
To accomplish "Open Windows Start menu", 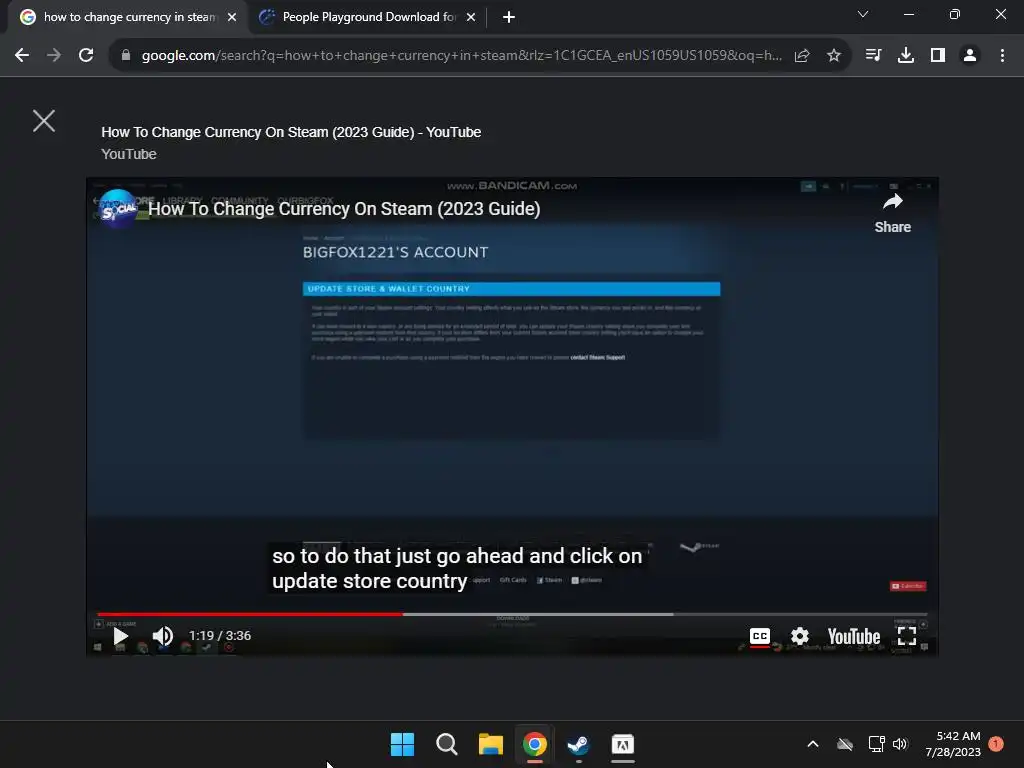I will click(402, 744).
